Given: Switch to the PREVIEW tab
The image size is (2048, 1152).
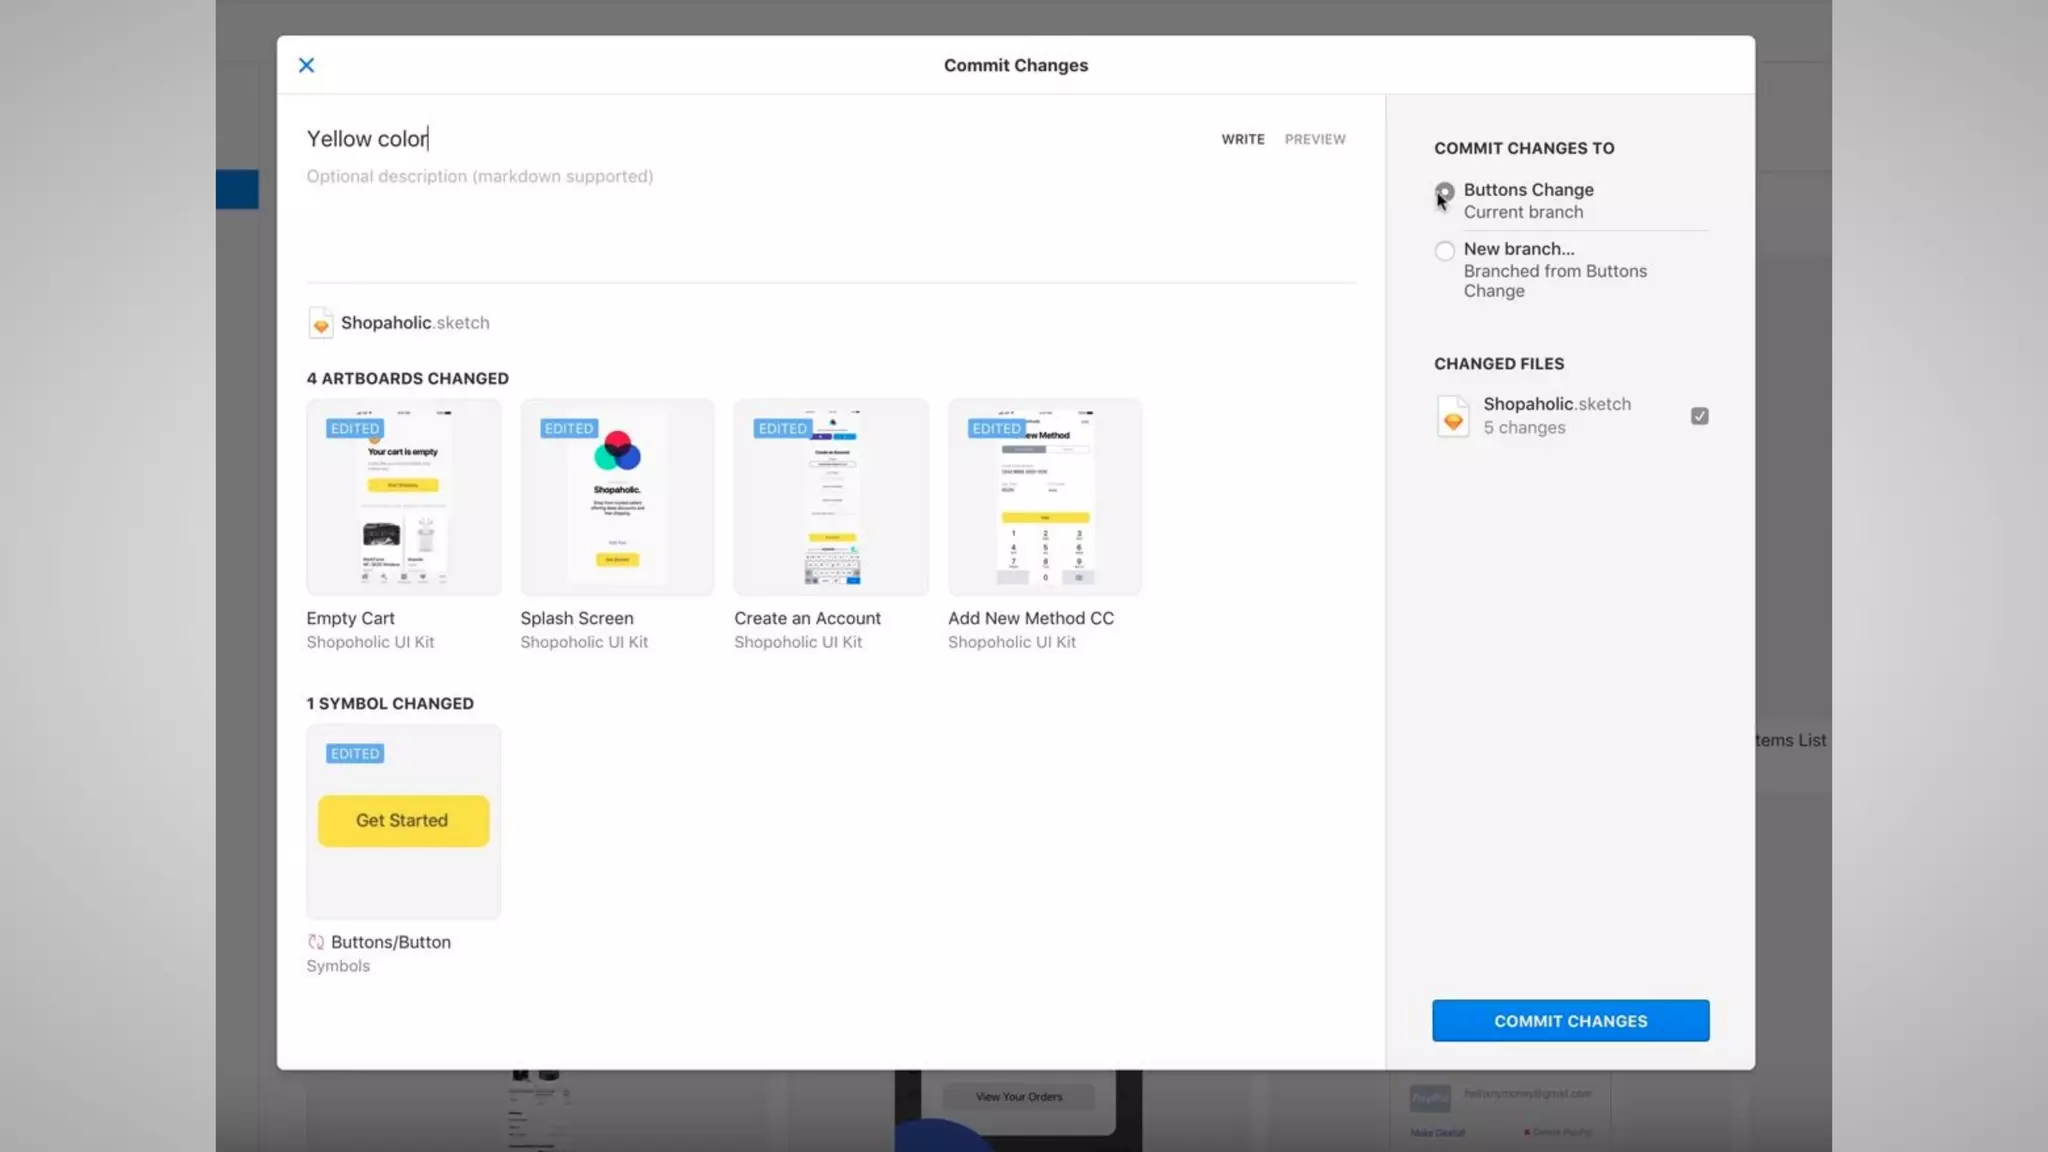Looking at the screenshot, I should coord(1314,139).
